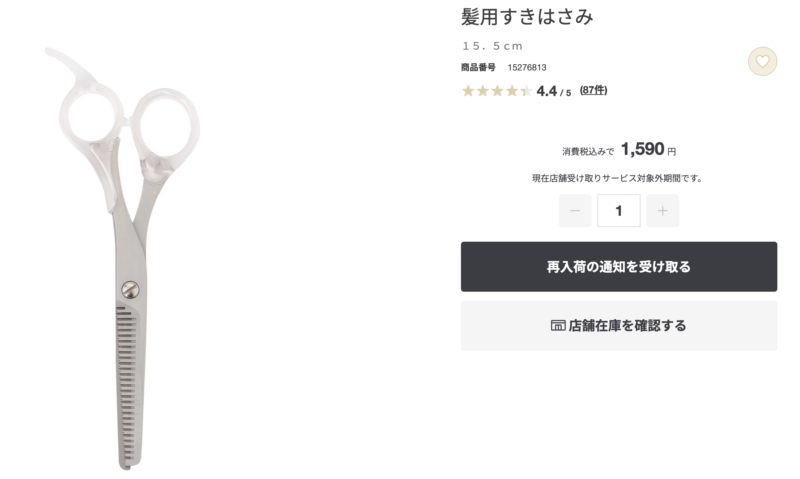Click 店舗在庫を確認する button

[x=619, y=325]
